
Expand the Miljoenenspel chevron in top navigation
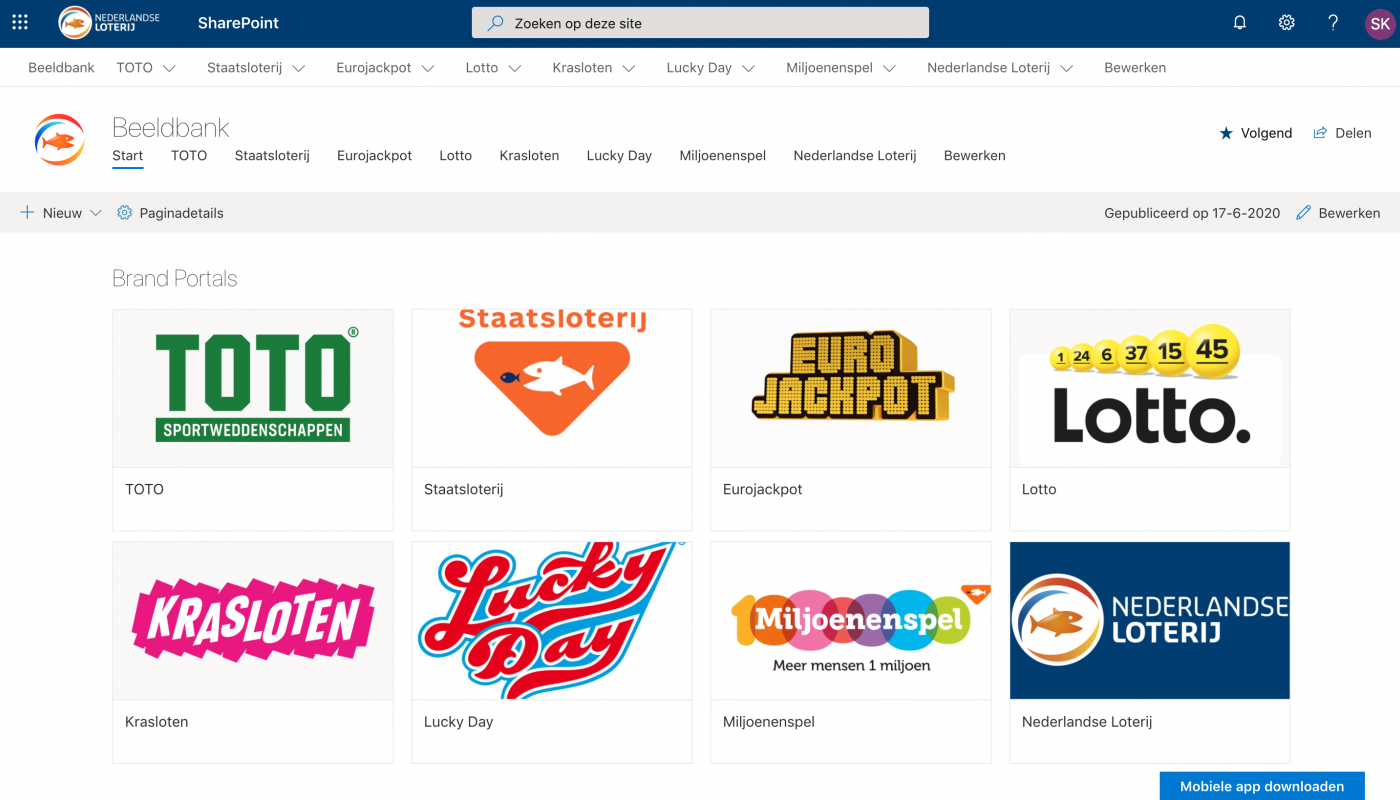[889, 68]
